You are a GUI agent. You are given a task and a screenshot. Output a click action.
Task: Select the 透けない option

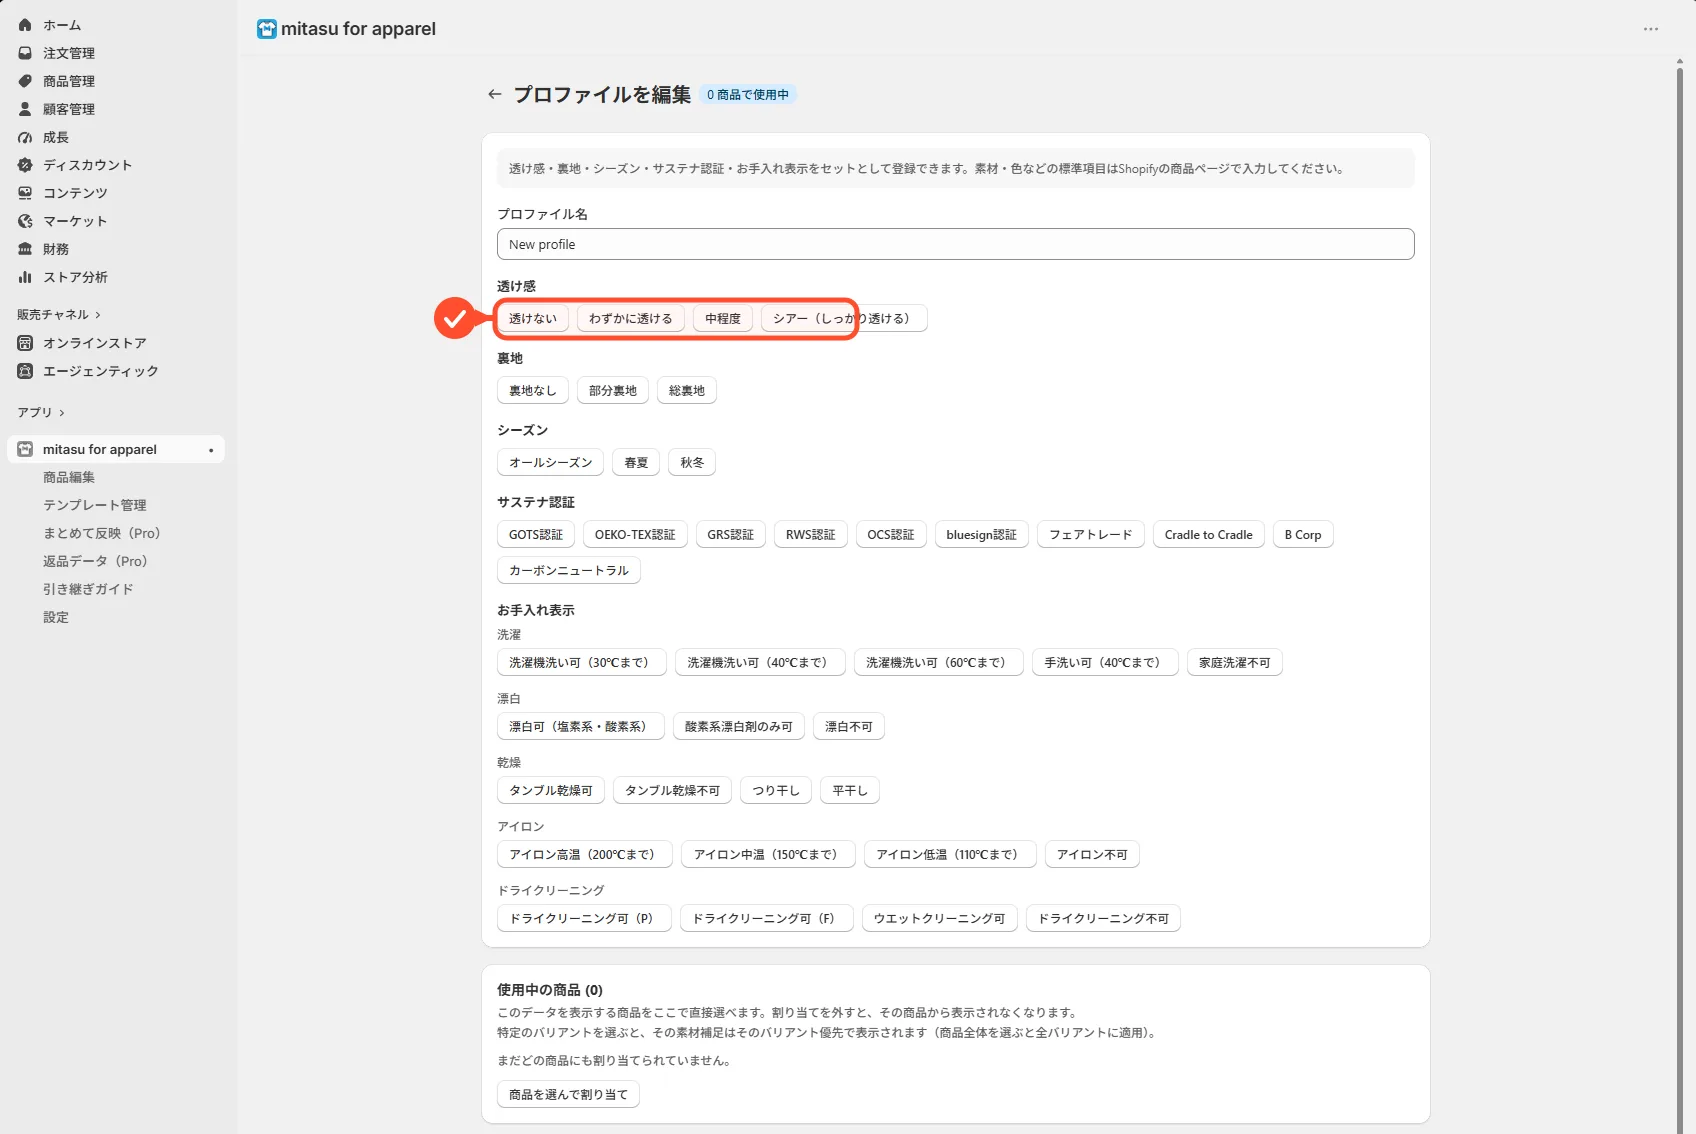pyautogui.click(x=533, y=319)
